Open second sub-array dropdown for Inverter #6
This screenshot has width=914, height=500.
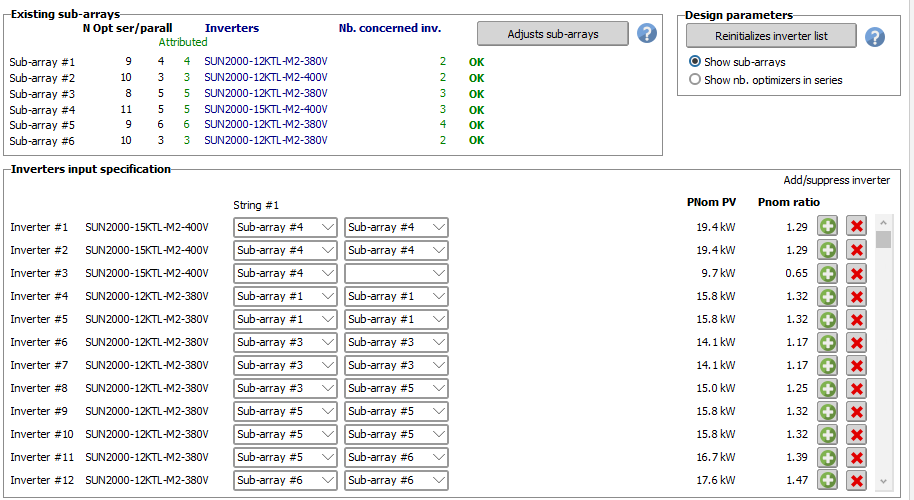click(x=396, y=342)
